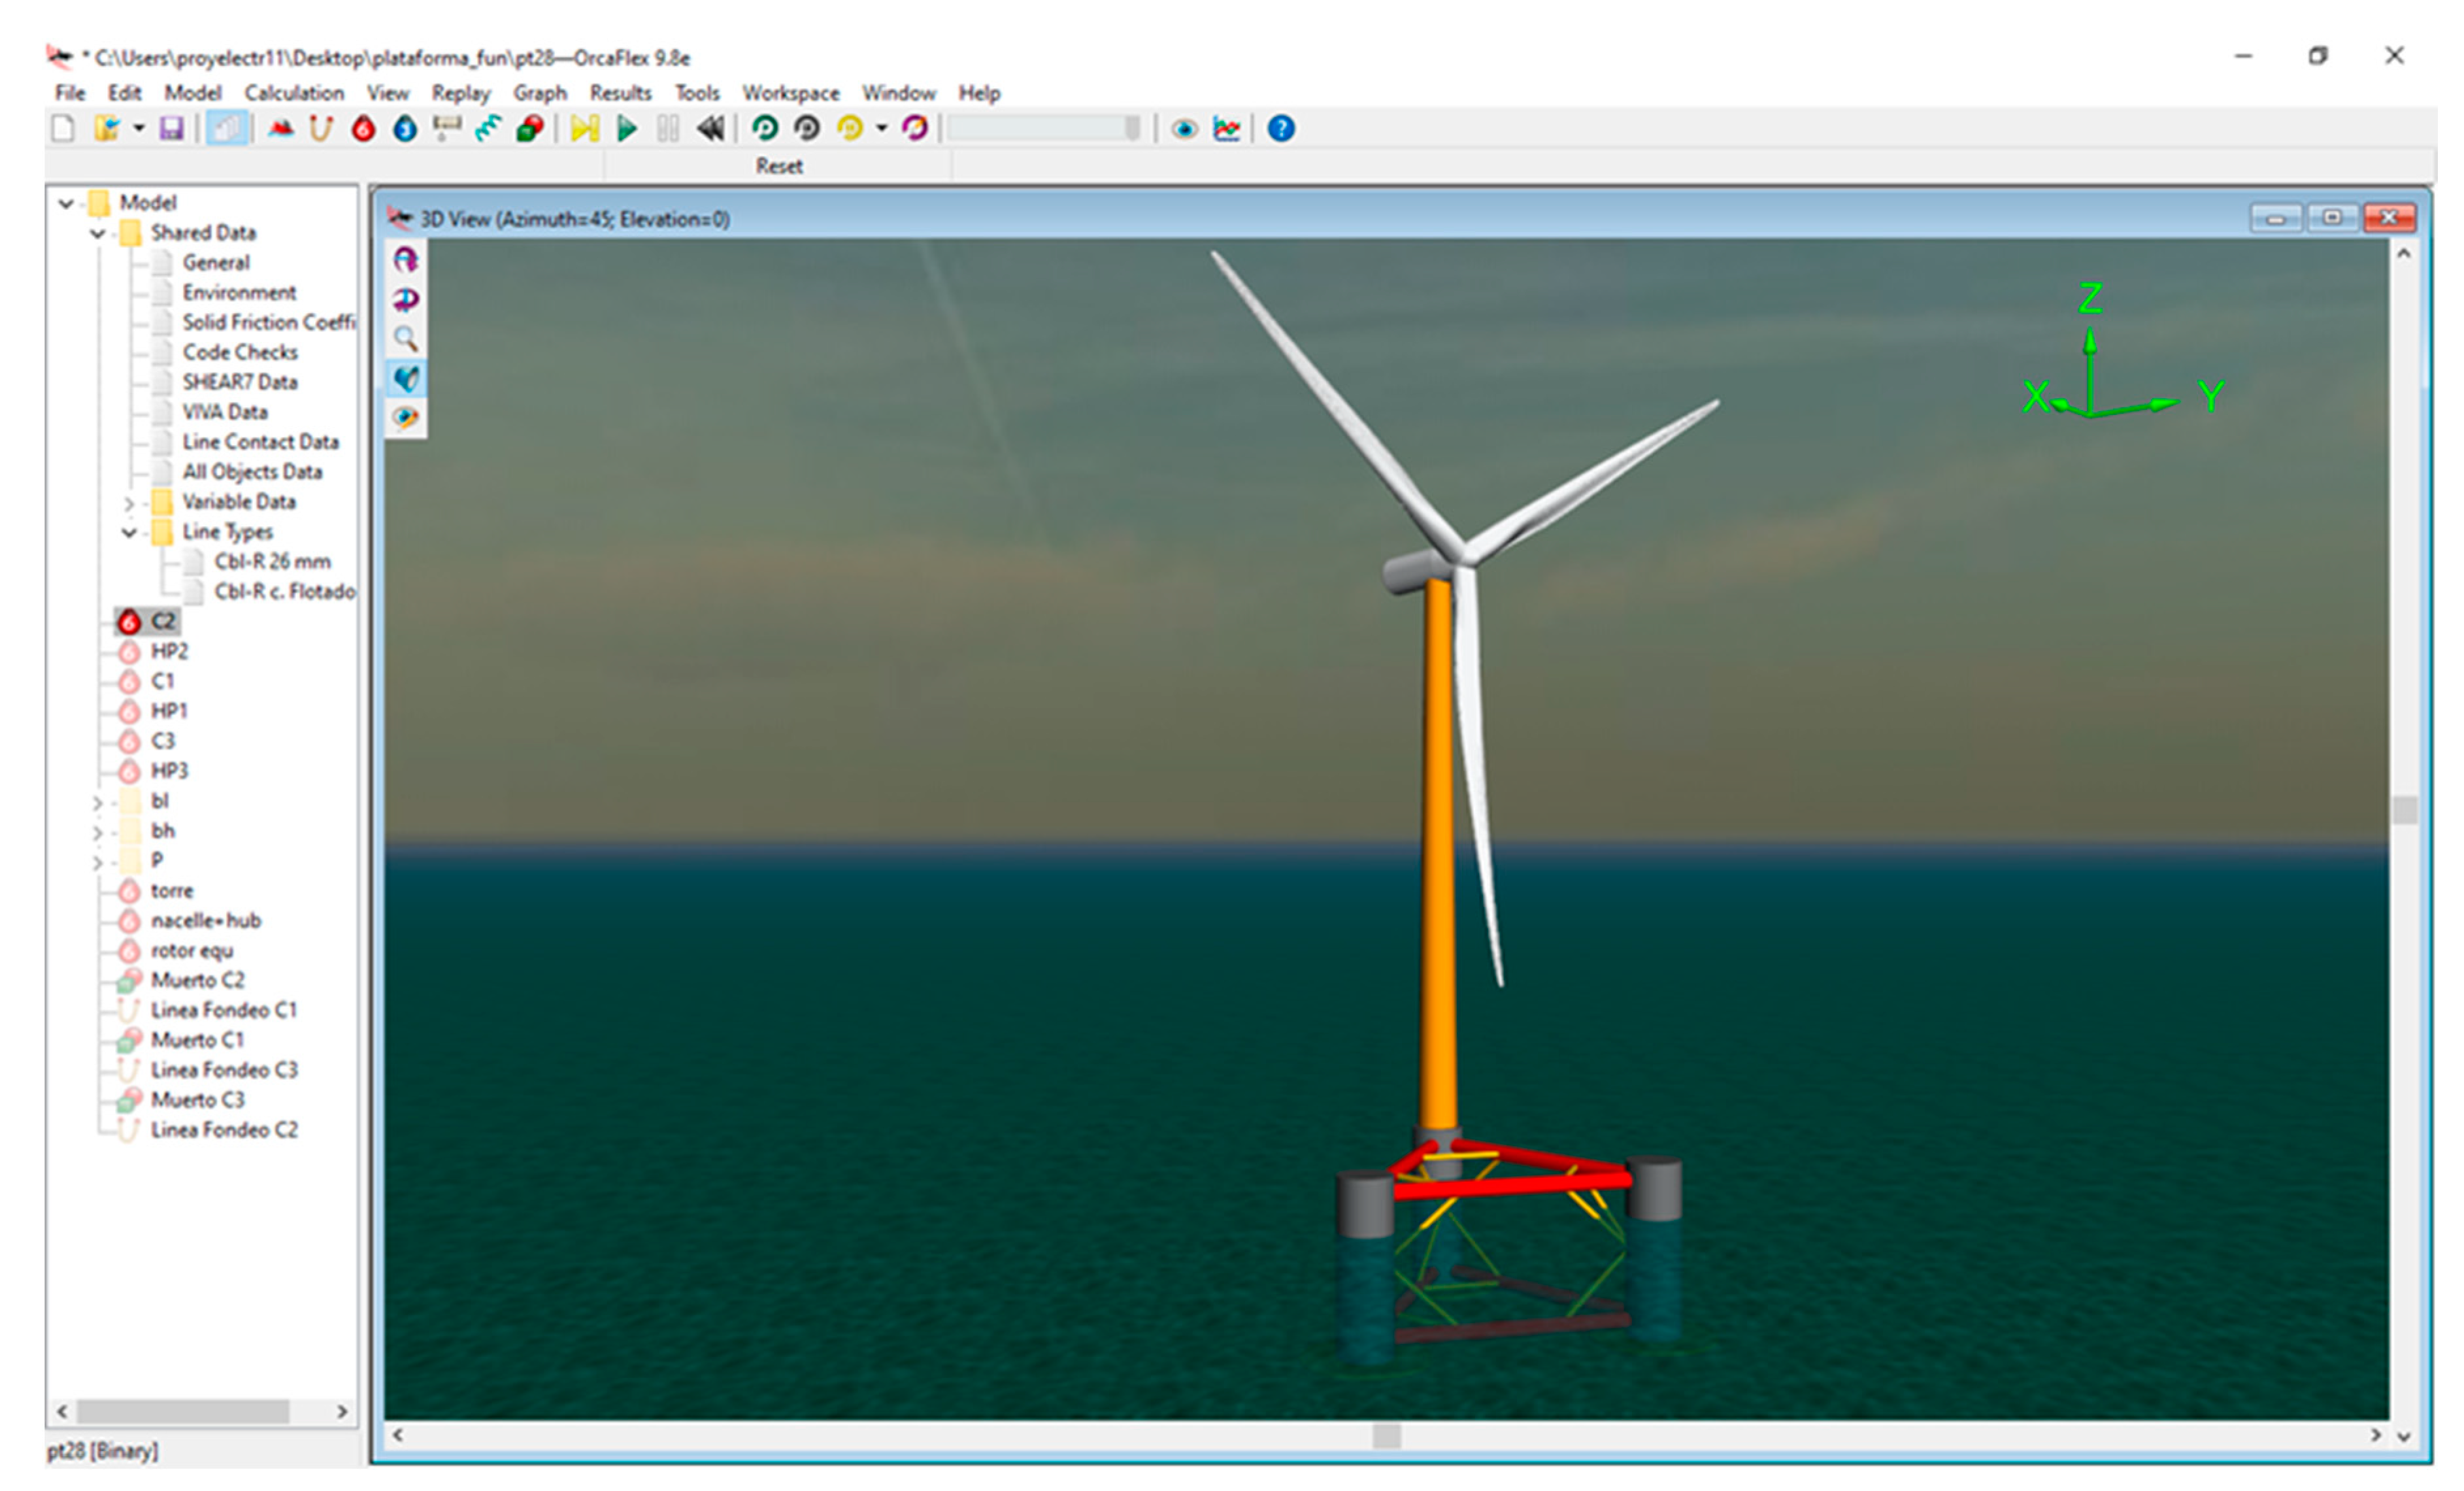Click the spring Link object icon

click(488, 129)
